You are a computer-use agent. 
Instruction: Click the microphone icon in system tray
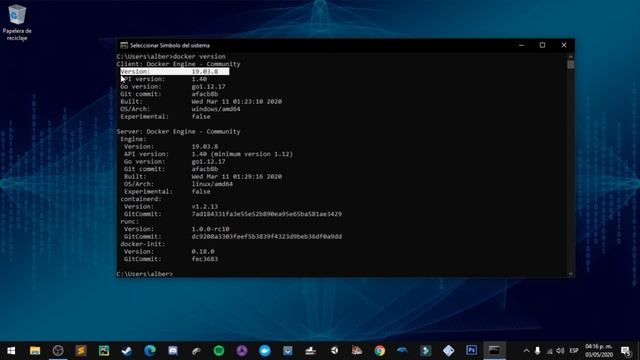pyautogui.click(x=538, y=351)
